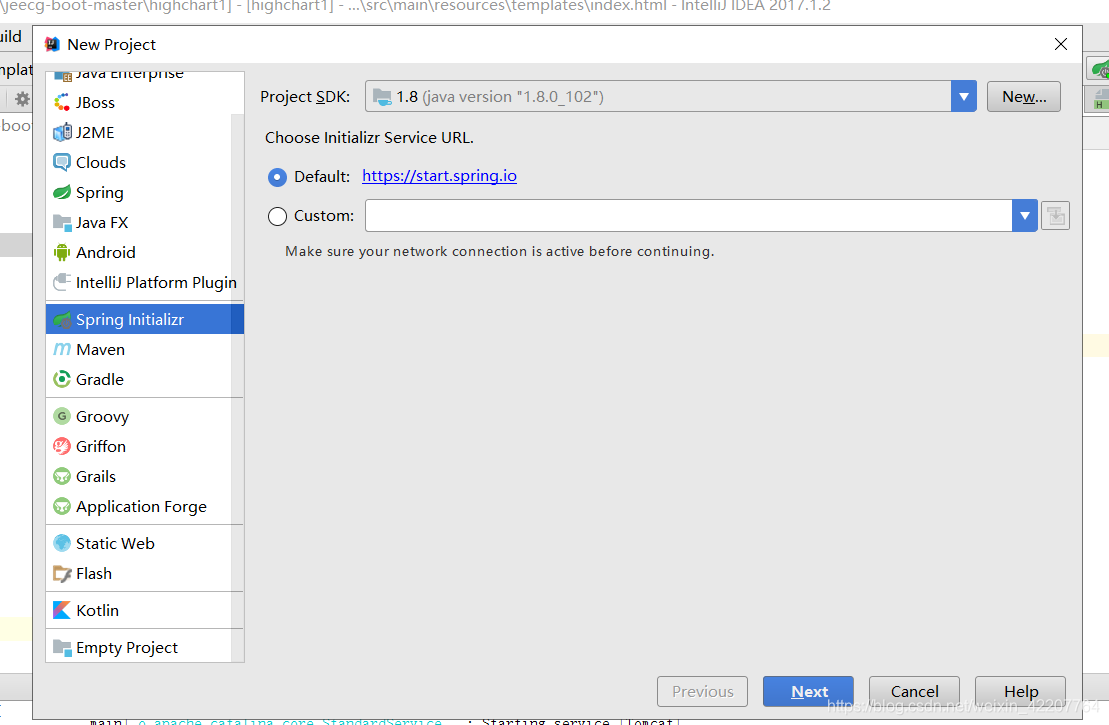Select Kotlin text in project list
1109x725 pixels.
click(98, 610)
